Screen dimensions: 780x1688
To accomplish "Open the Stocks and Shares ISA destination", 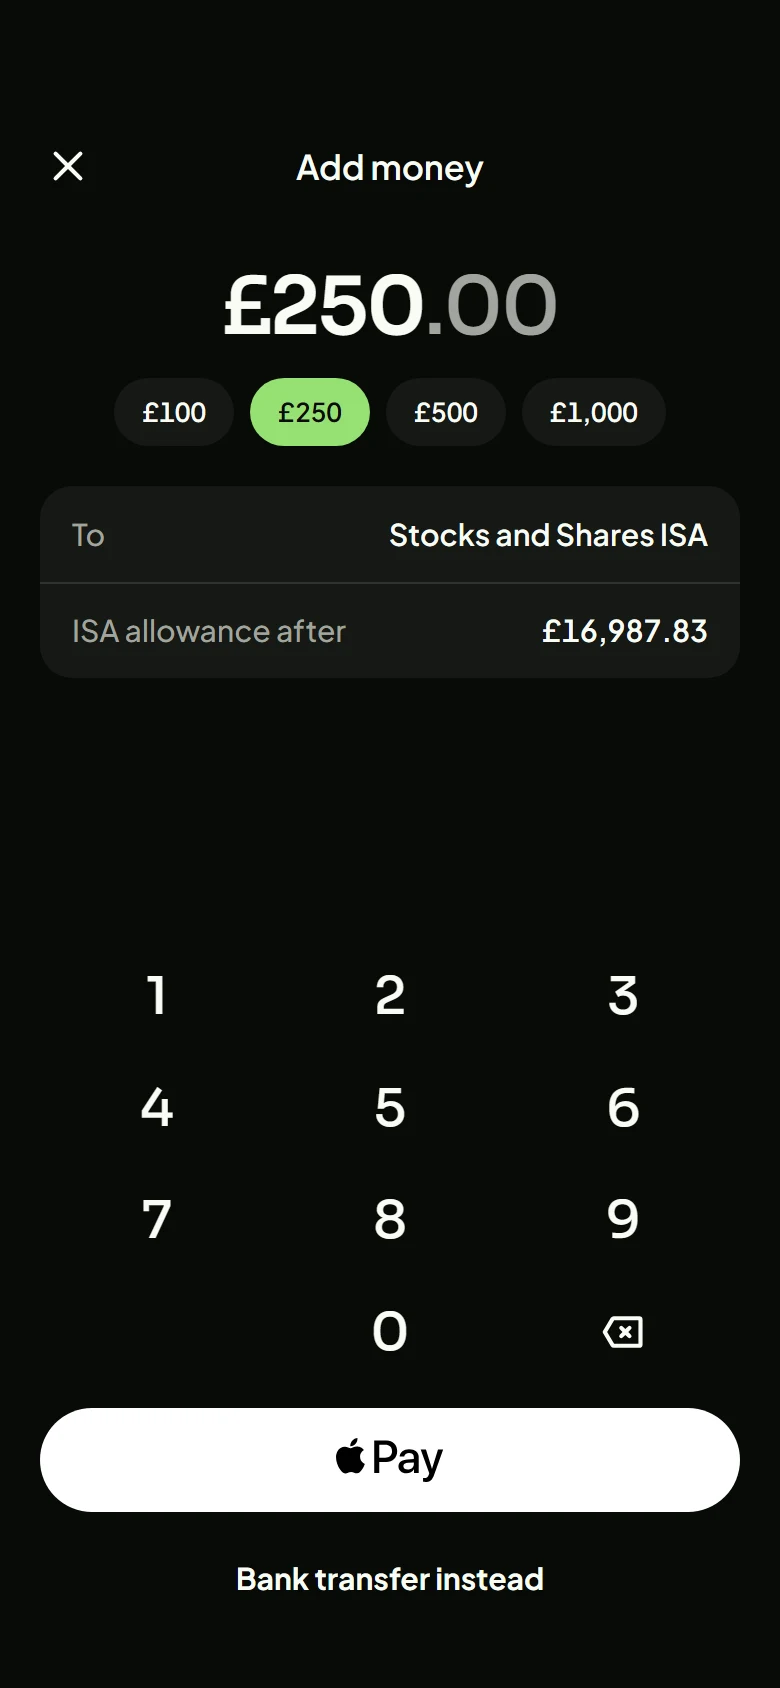I will point(390,535).
